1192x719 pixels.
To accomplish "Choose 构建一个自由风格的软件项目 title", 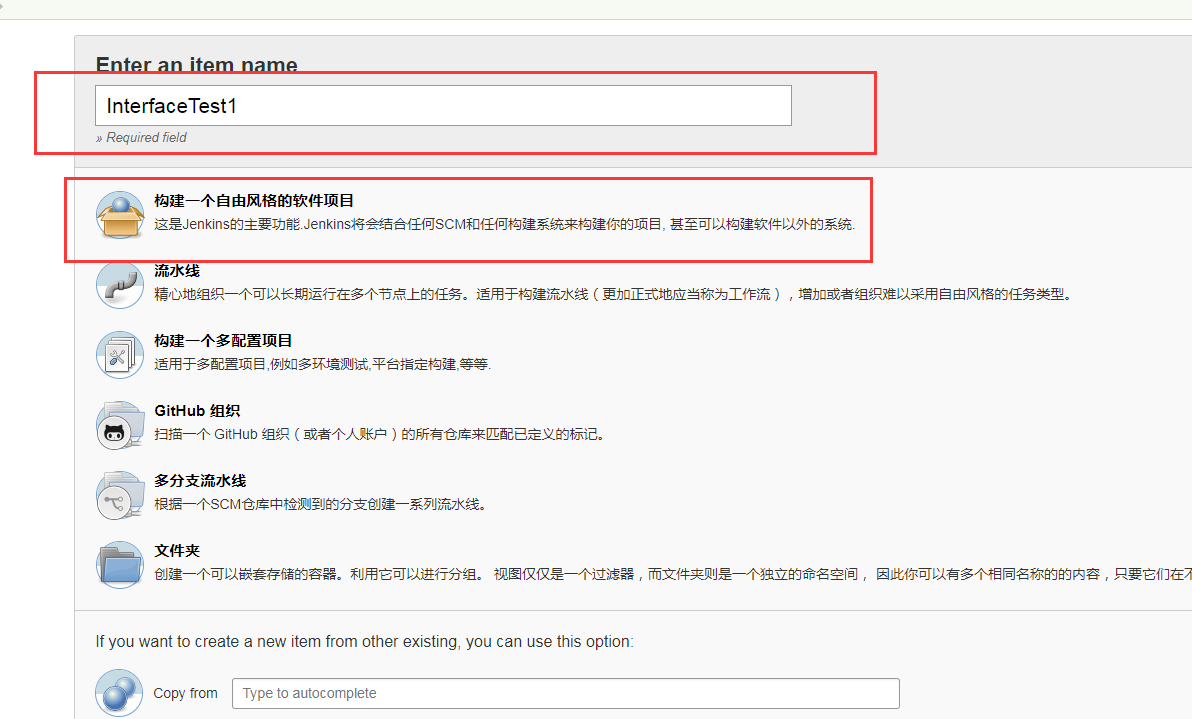I will click(x=254, y=201).
